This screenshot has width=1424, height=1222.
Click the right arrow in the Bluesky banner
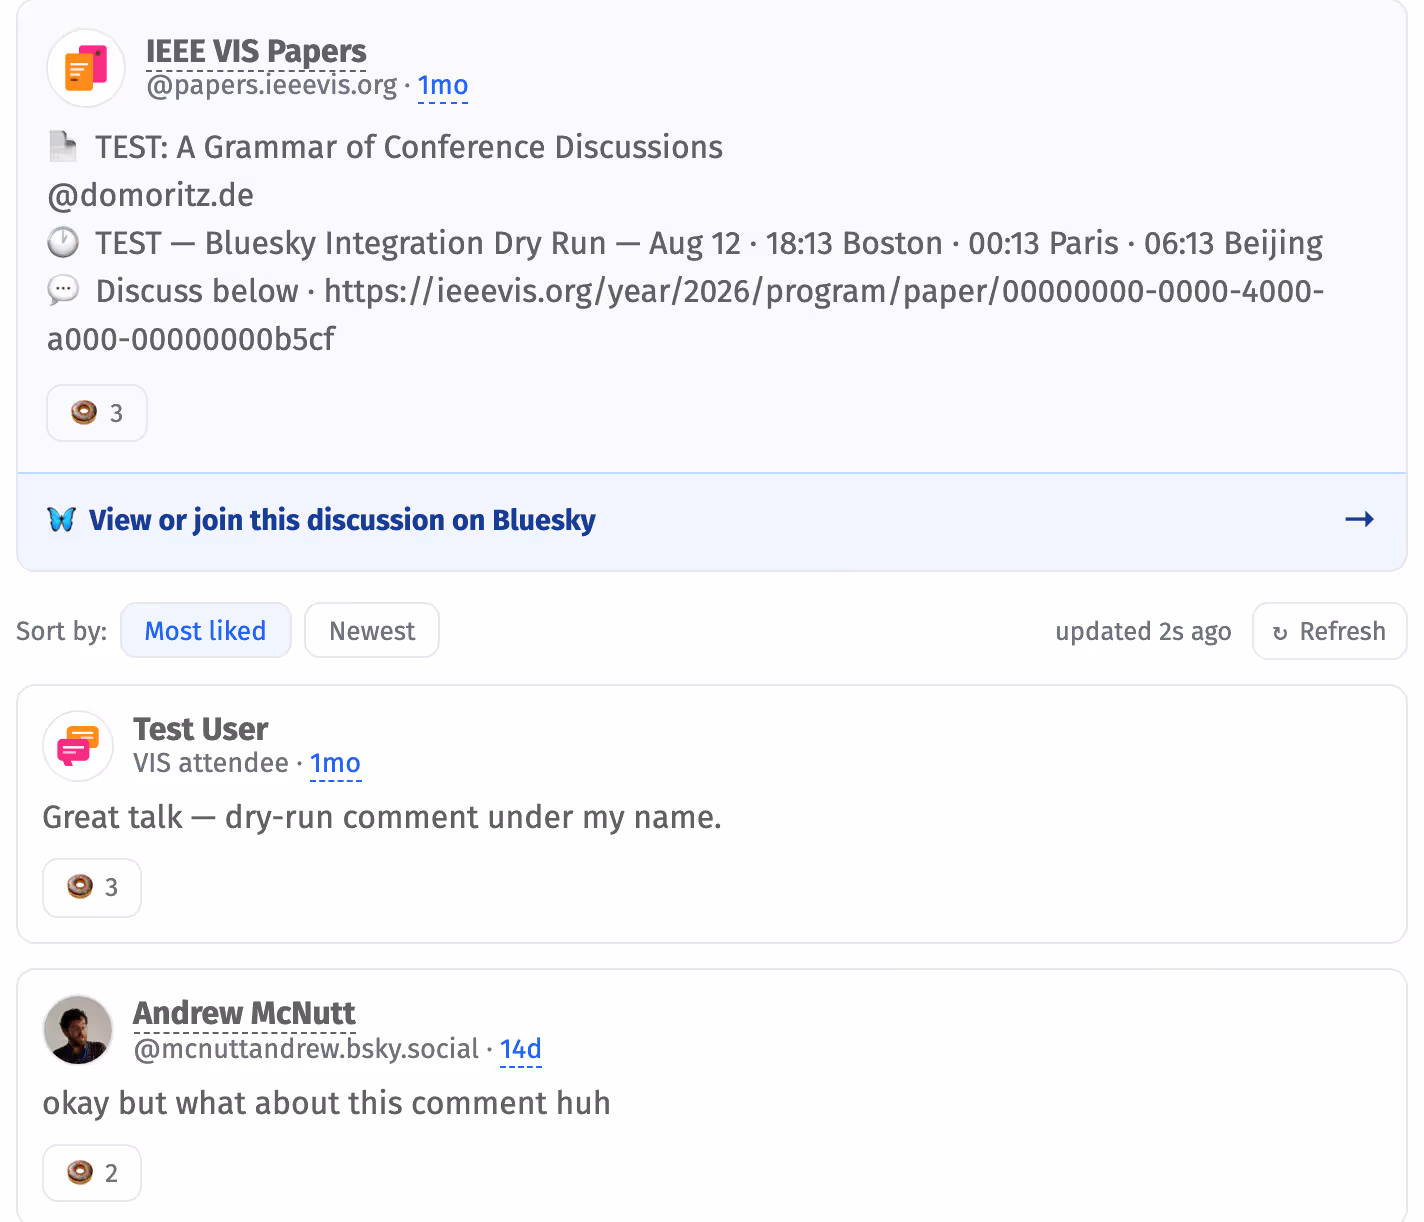[1359, 519]
